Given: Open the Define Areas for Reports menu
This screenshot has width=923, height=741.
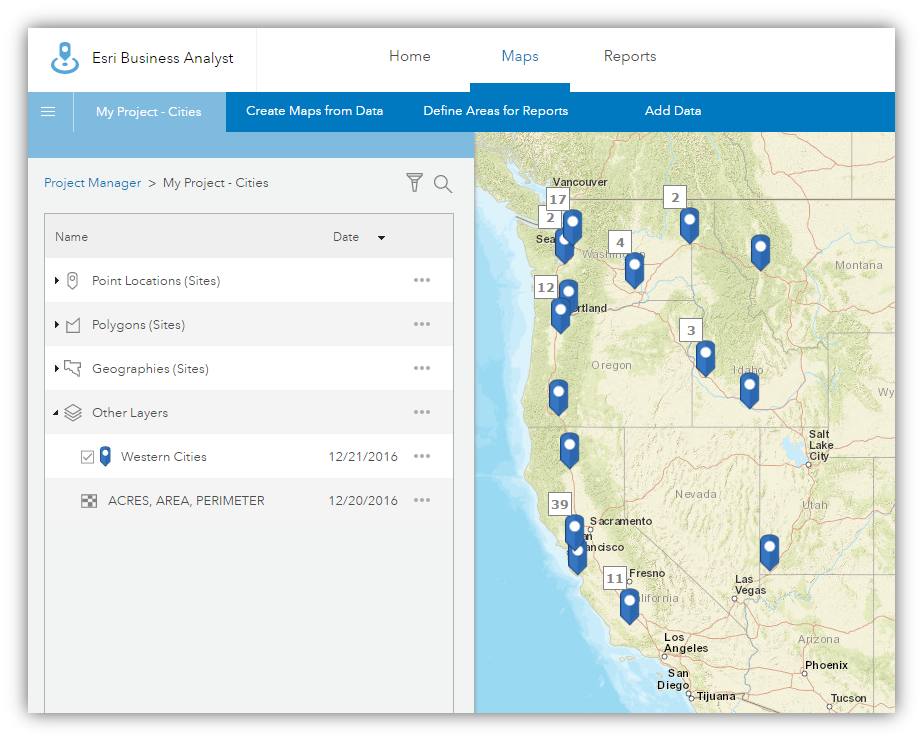Looking at the screenshot, I should (496, 111).
